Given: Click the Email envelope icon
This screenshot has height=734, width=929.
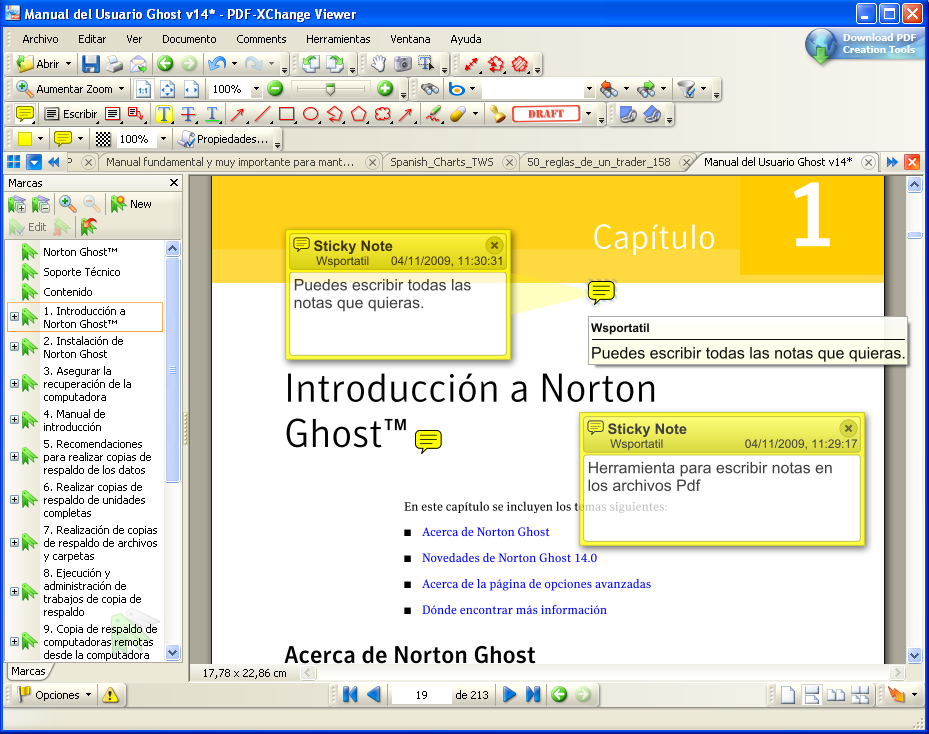Looking at the screenshot, I should [x=137, y=63].
